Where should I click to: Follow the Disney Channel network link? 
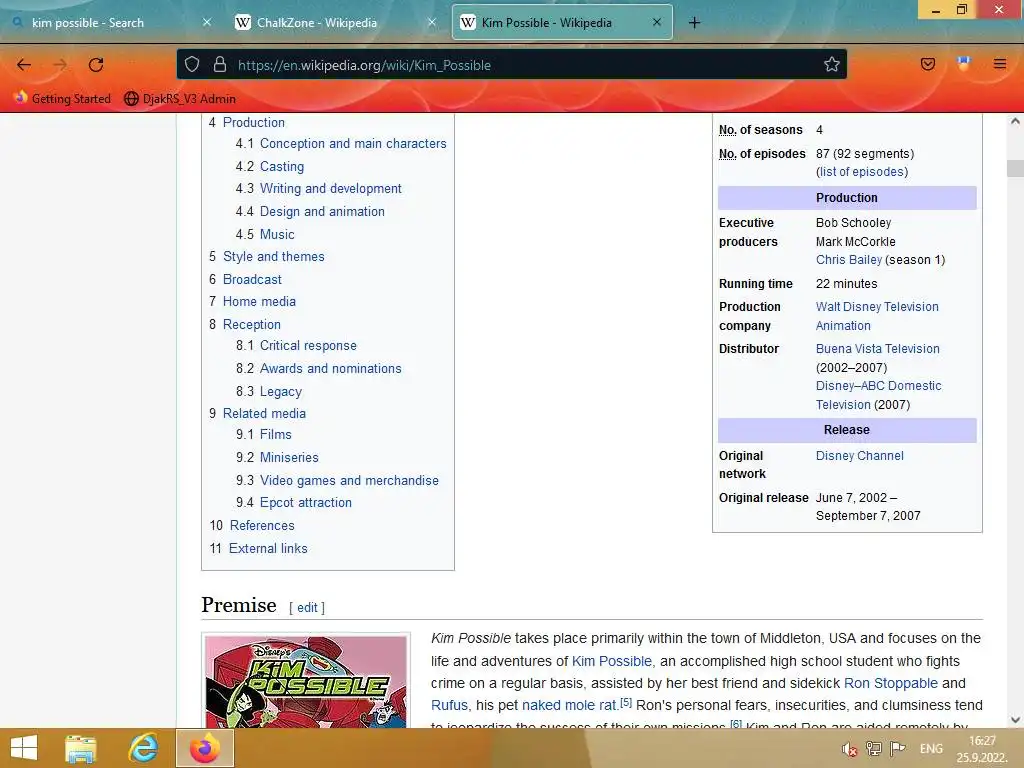click(x=859, y=456)
